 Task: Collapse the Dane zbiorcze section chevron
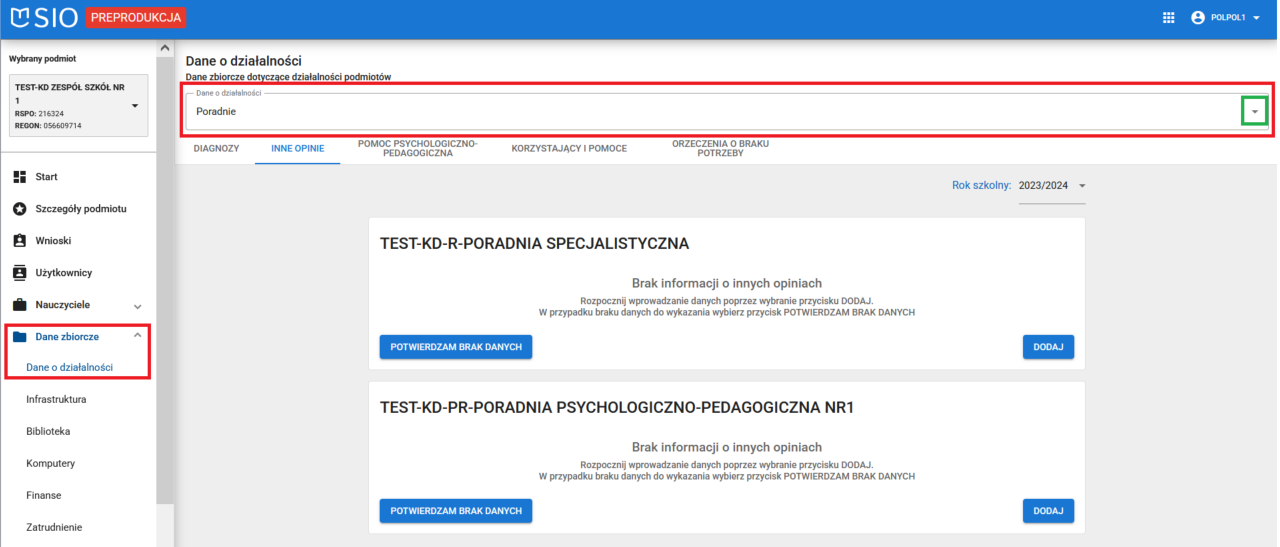coord(138,336)
